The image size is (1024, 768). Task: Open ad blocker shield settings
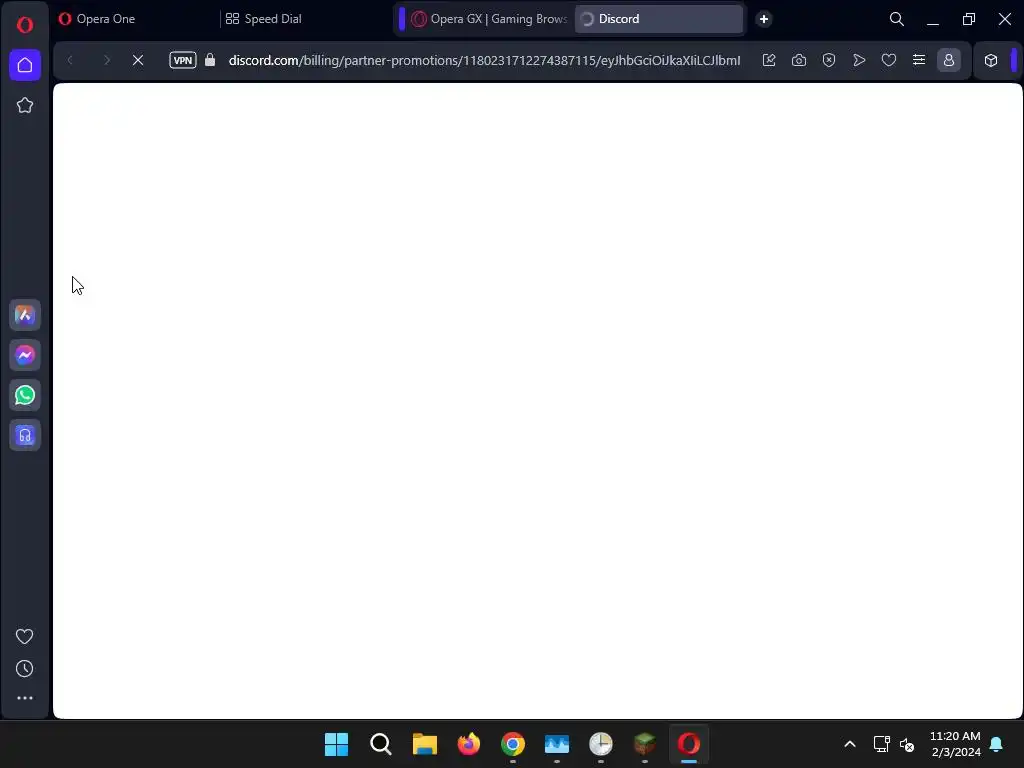829,60
